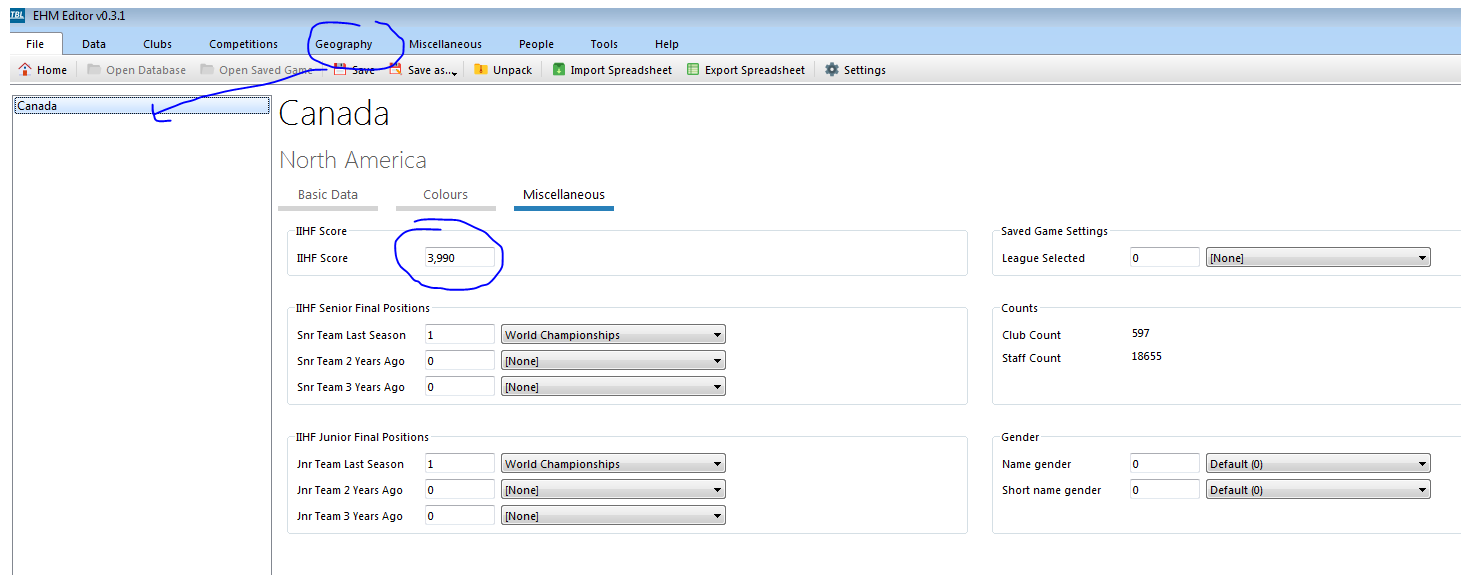This screenshot has height=575, width=1461.
Task: Open the Tools menu tab
Action: tap(604, 44)
